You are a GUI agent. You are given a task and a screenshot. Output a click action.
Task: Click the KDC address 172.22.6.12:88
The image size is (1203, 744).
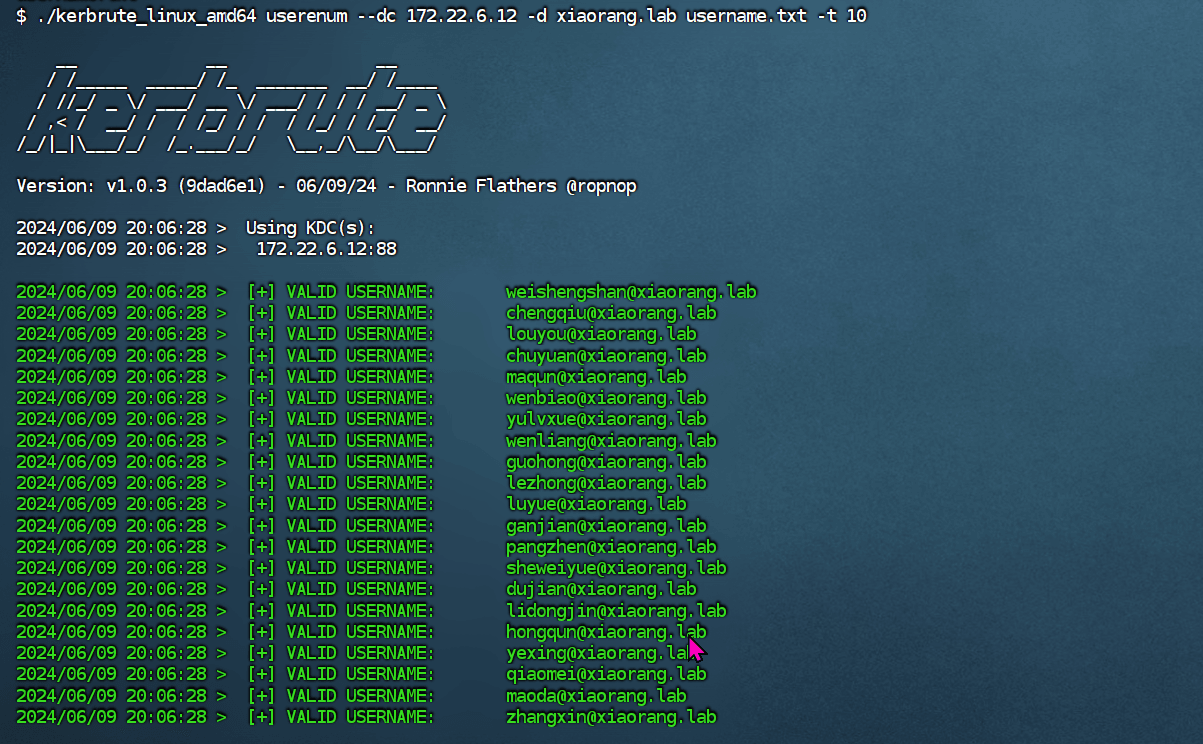coord(326,249)
